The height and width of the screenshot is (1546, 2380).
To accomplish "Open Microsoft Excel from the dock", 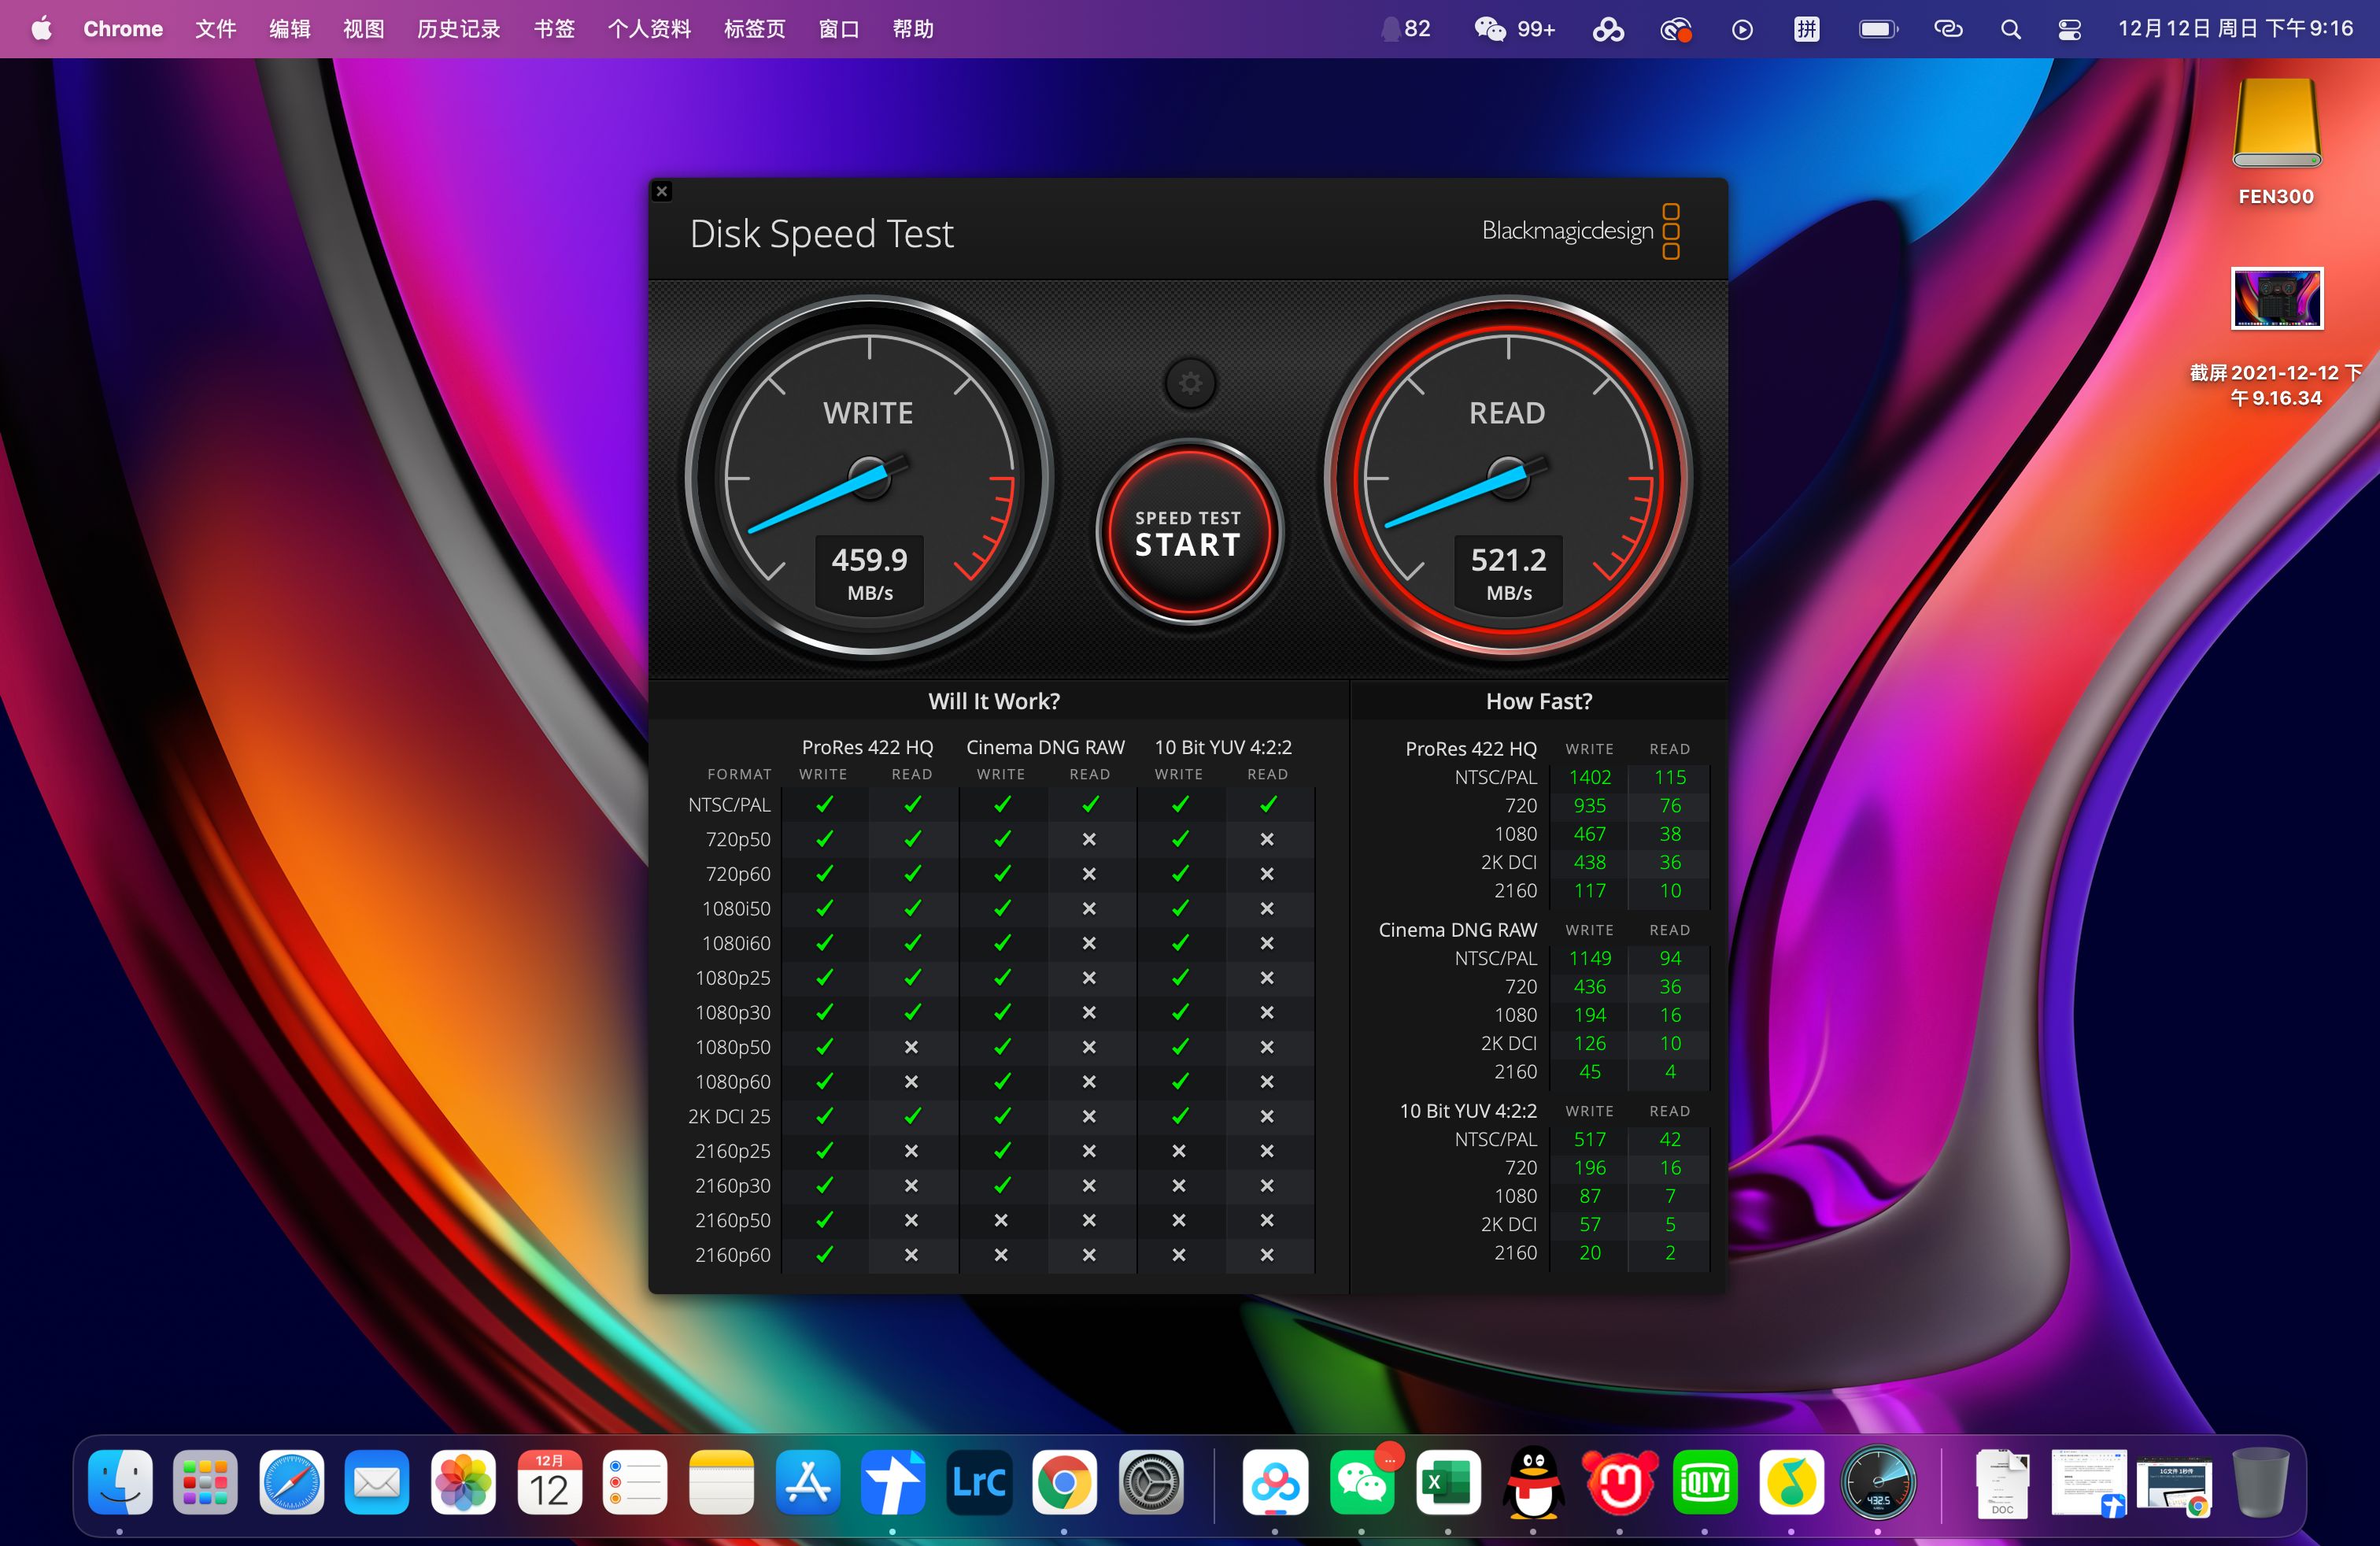I will (x=1449, y=1483).
